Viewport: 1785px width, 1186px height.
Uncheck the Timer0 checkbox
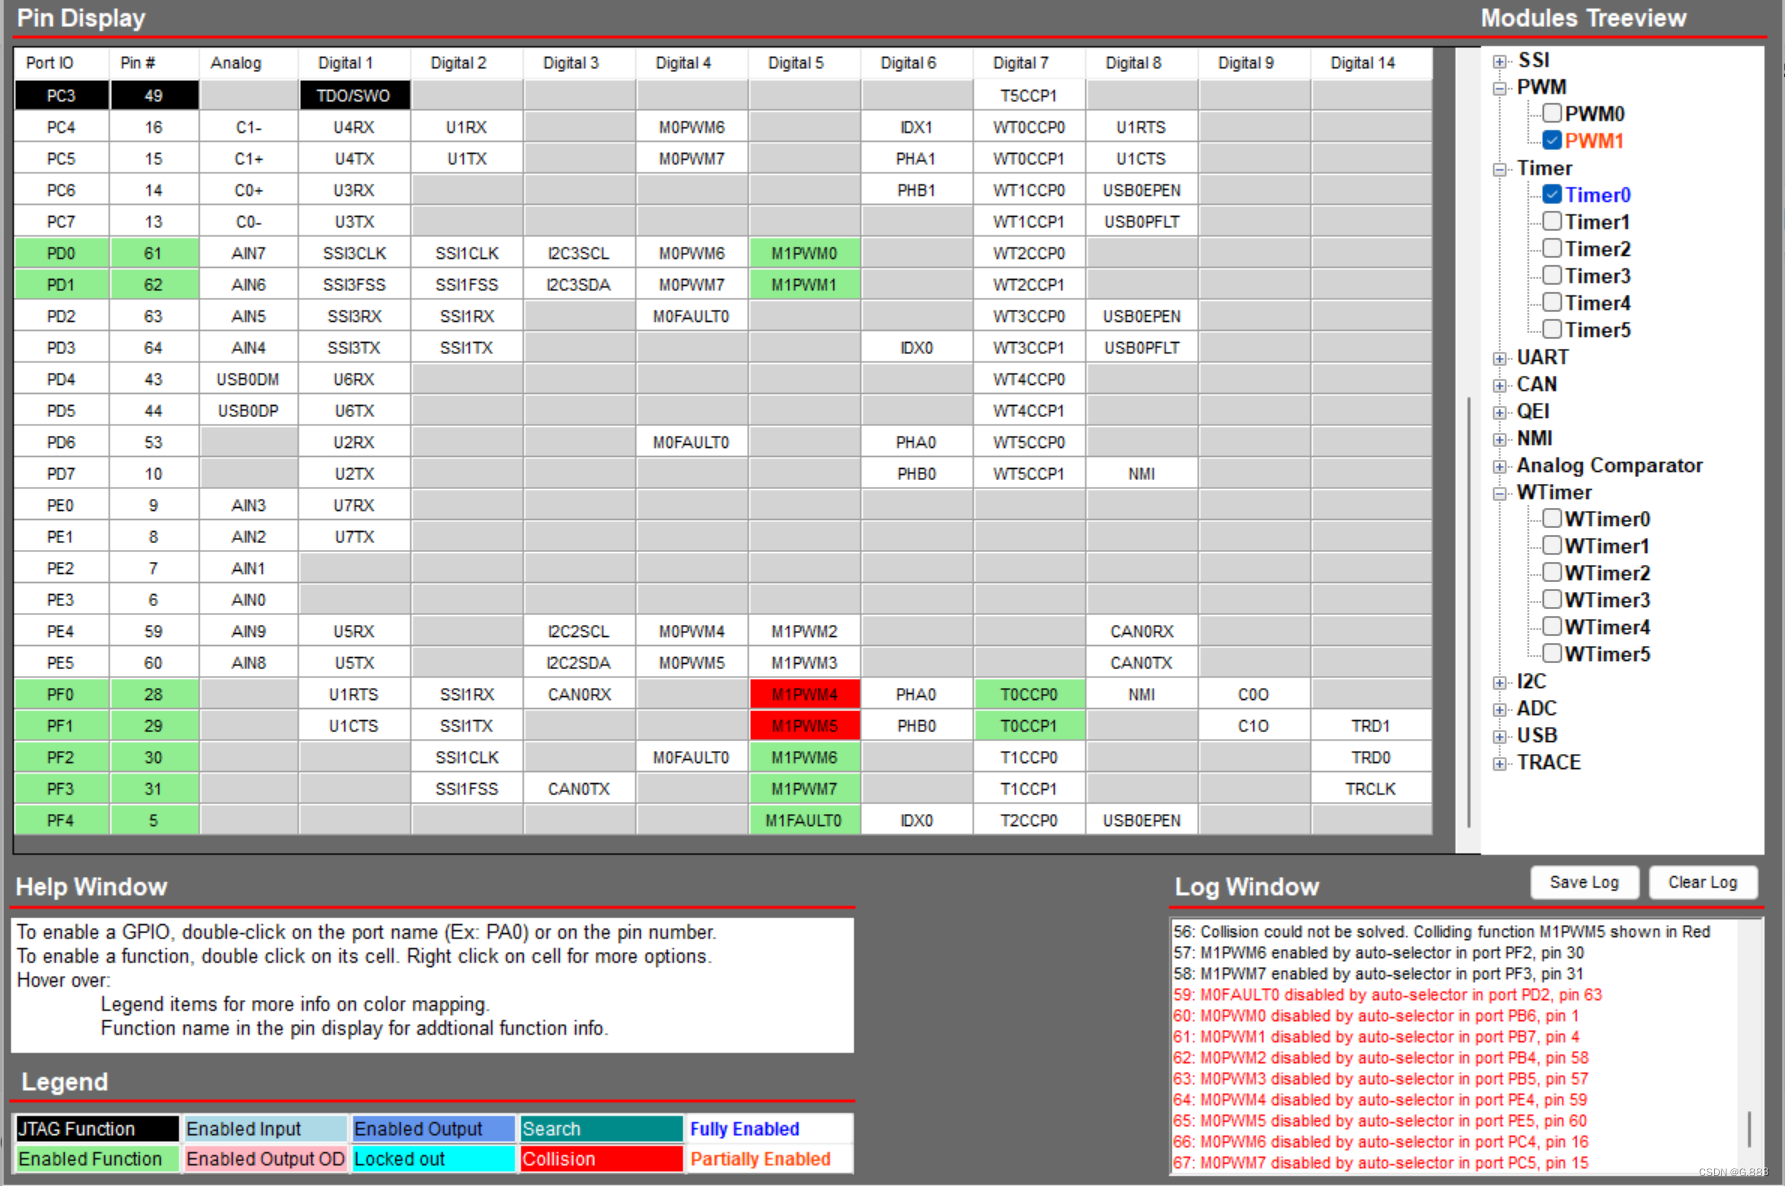[x=1552, y=194]
